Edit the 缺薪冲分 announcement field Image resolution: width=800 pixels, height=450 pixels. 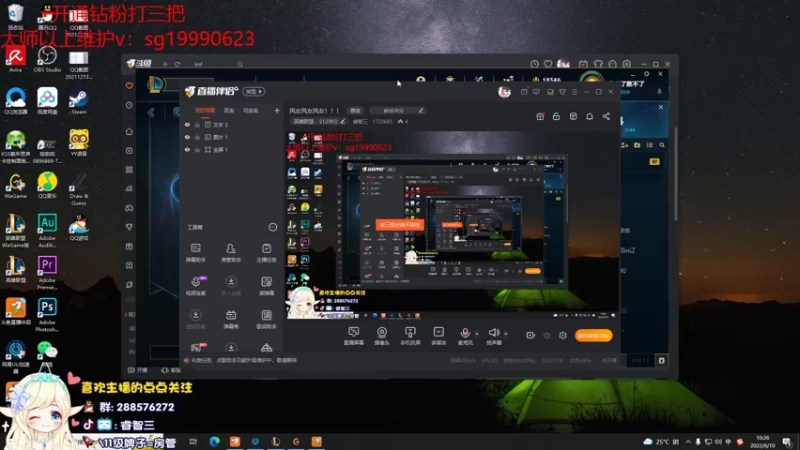tap(397, 111)
